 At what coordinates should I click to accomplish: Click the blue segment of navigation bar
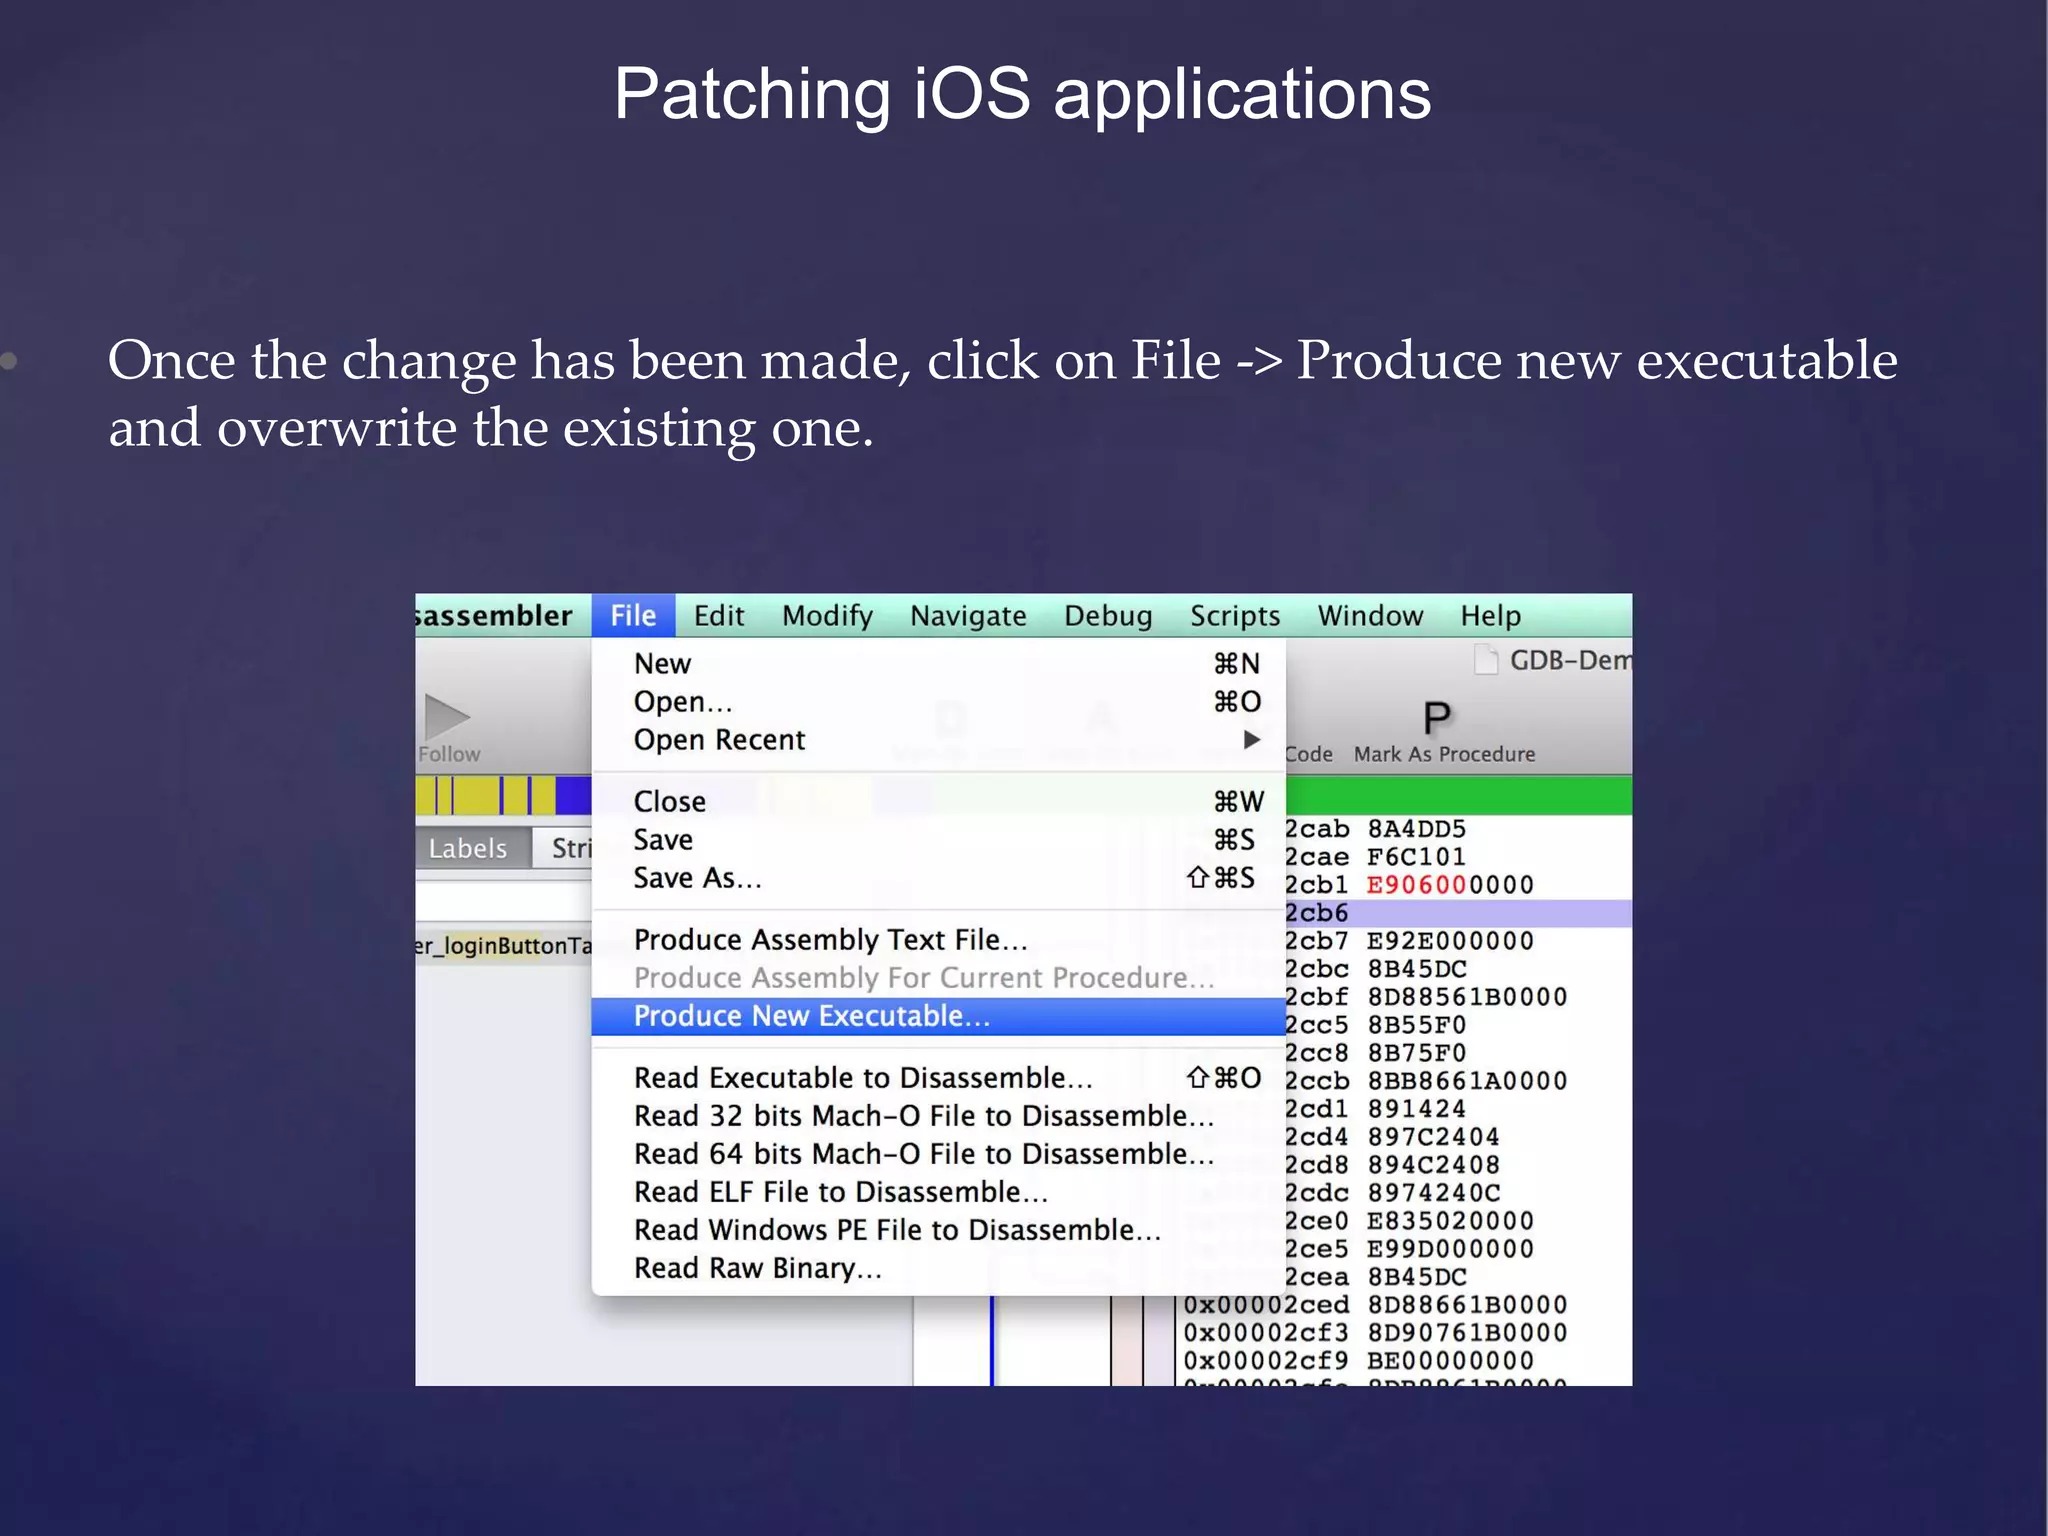(574, 795)
